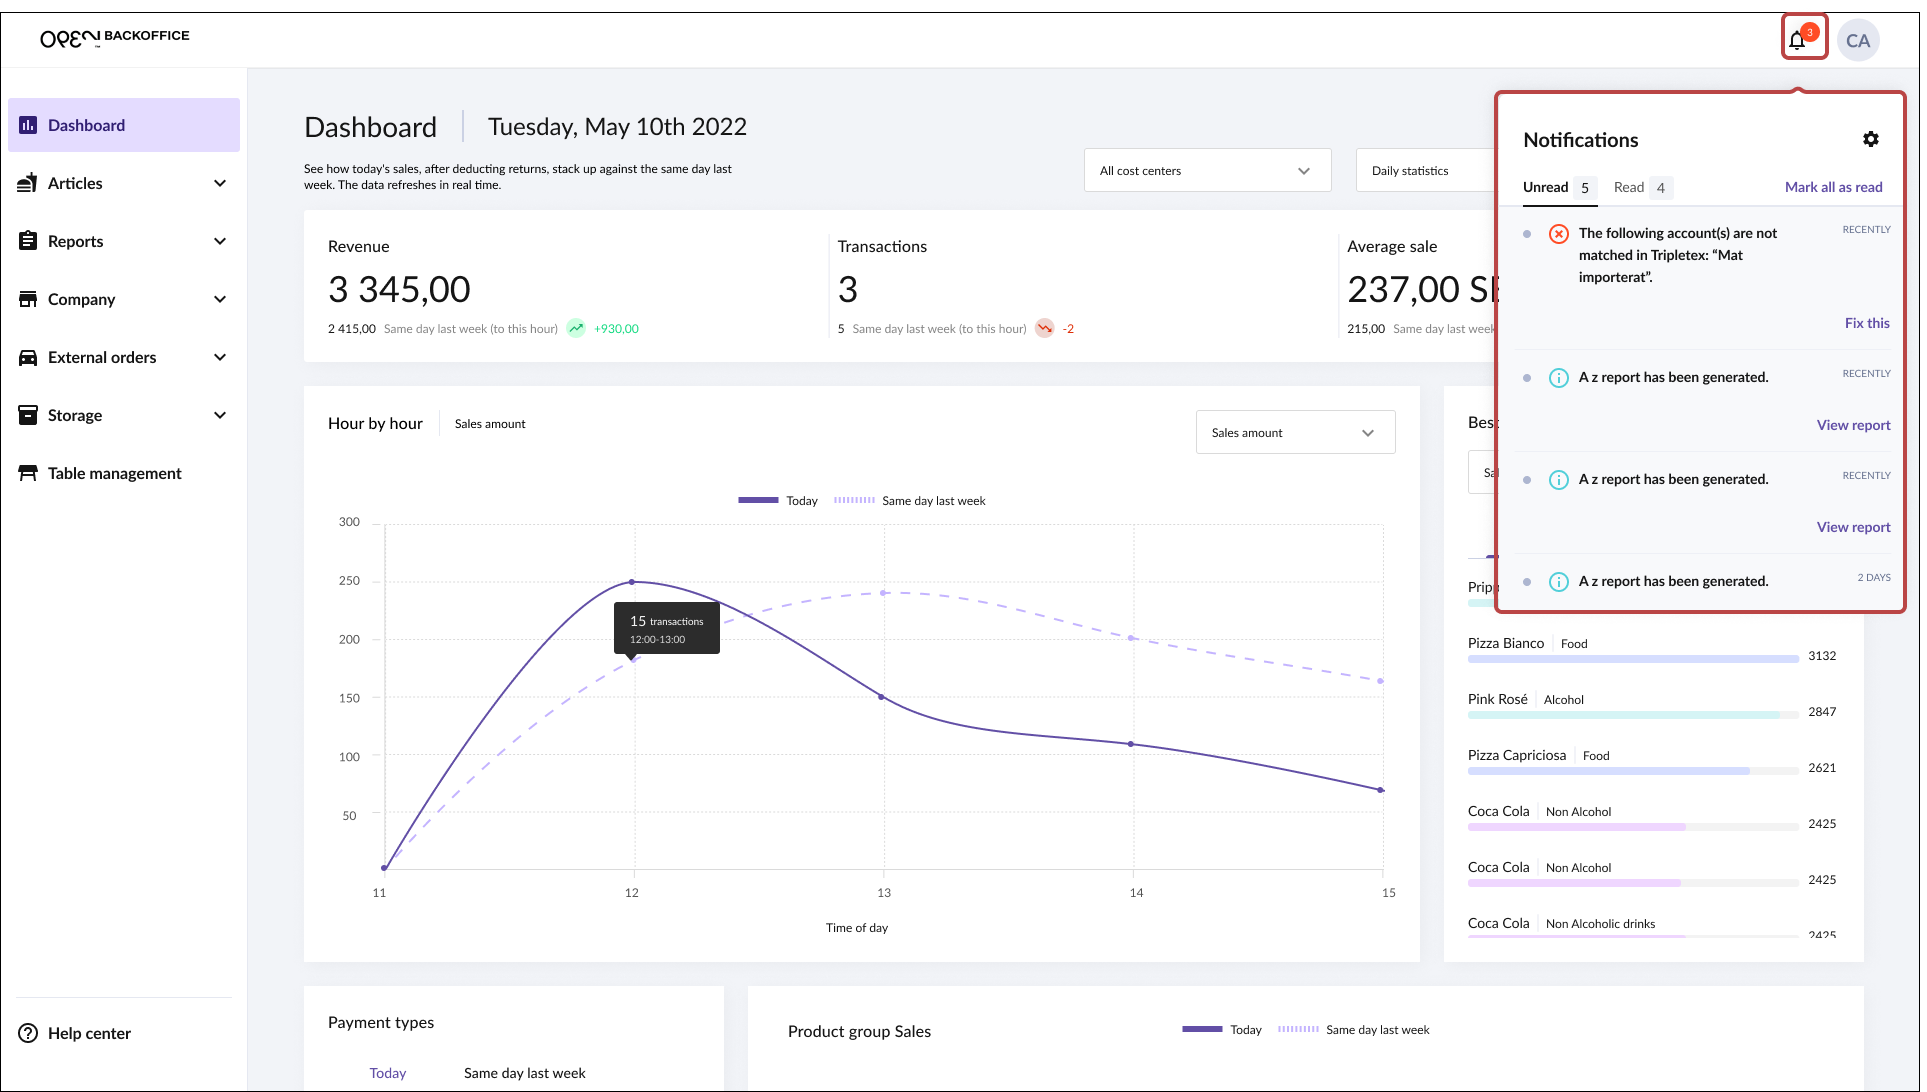Click the Help center question icon

click(28, 1033)
